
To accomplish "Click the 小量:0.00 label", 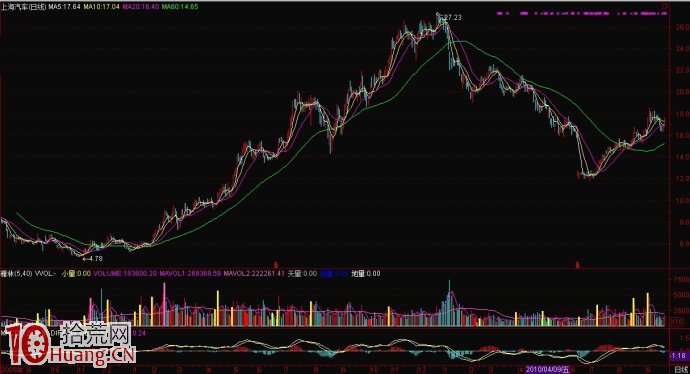I will [76, 274].
